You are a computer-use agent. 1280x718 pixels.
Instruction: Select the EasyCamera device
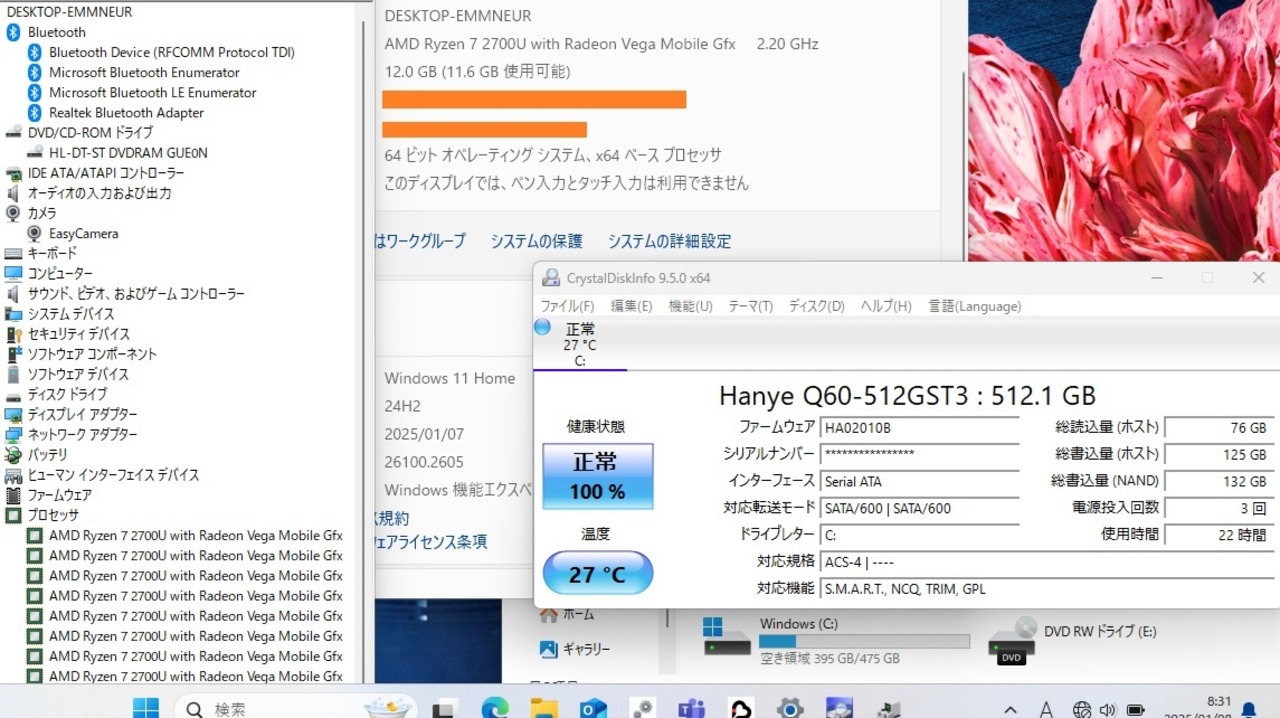[83, 233]
